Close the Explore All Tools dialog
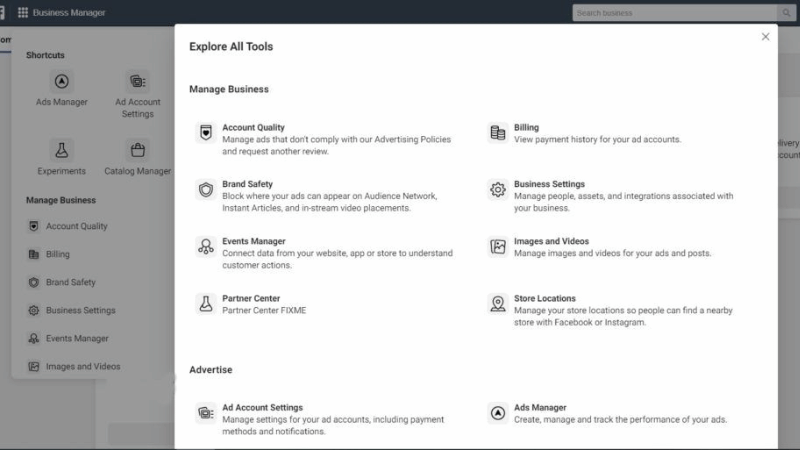The width and height of the screenshot is (800, 450). (765, 37)
